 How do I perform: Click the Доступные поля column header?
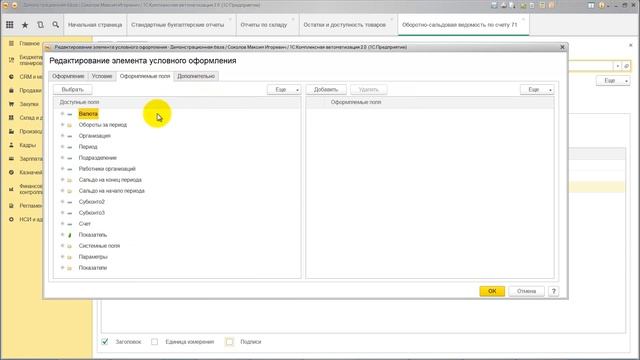coord(79,102)
